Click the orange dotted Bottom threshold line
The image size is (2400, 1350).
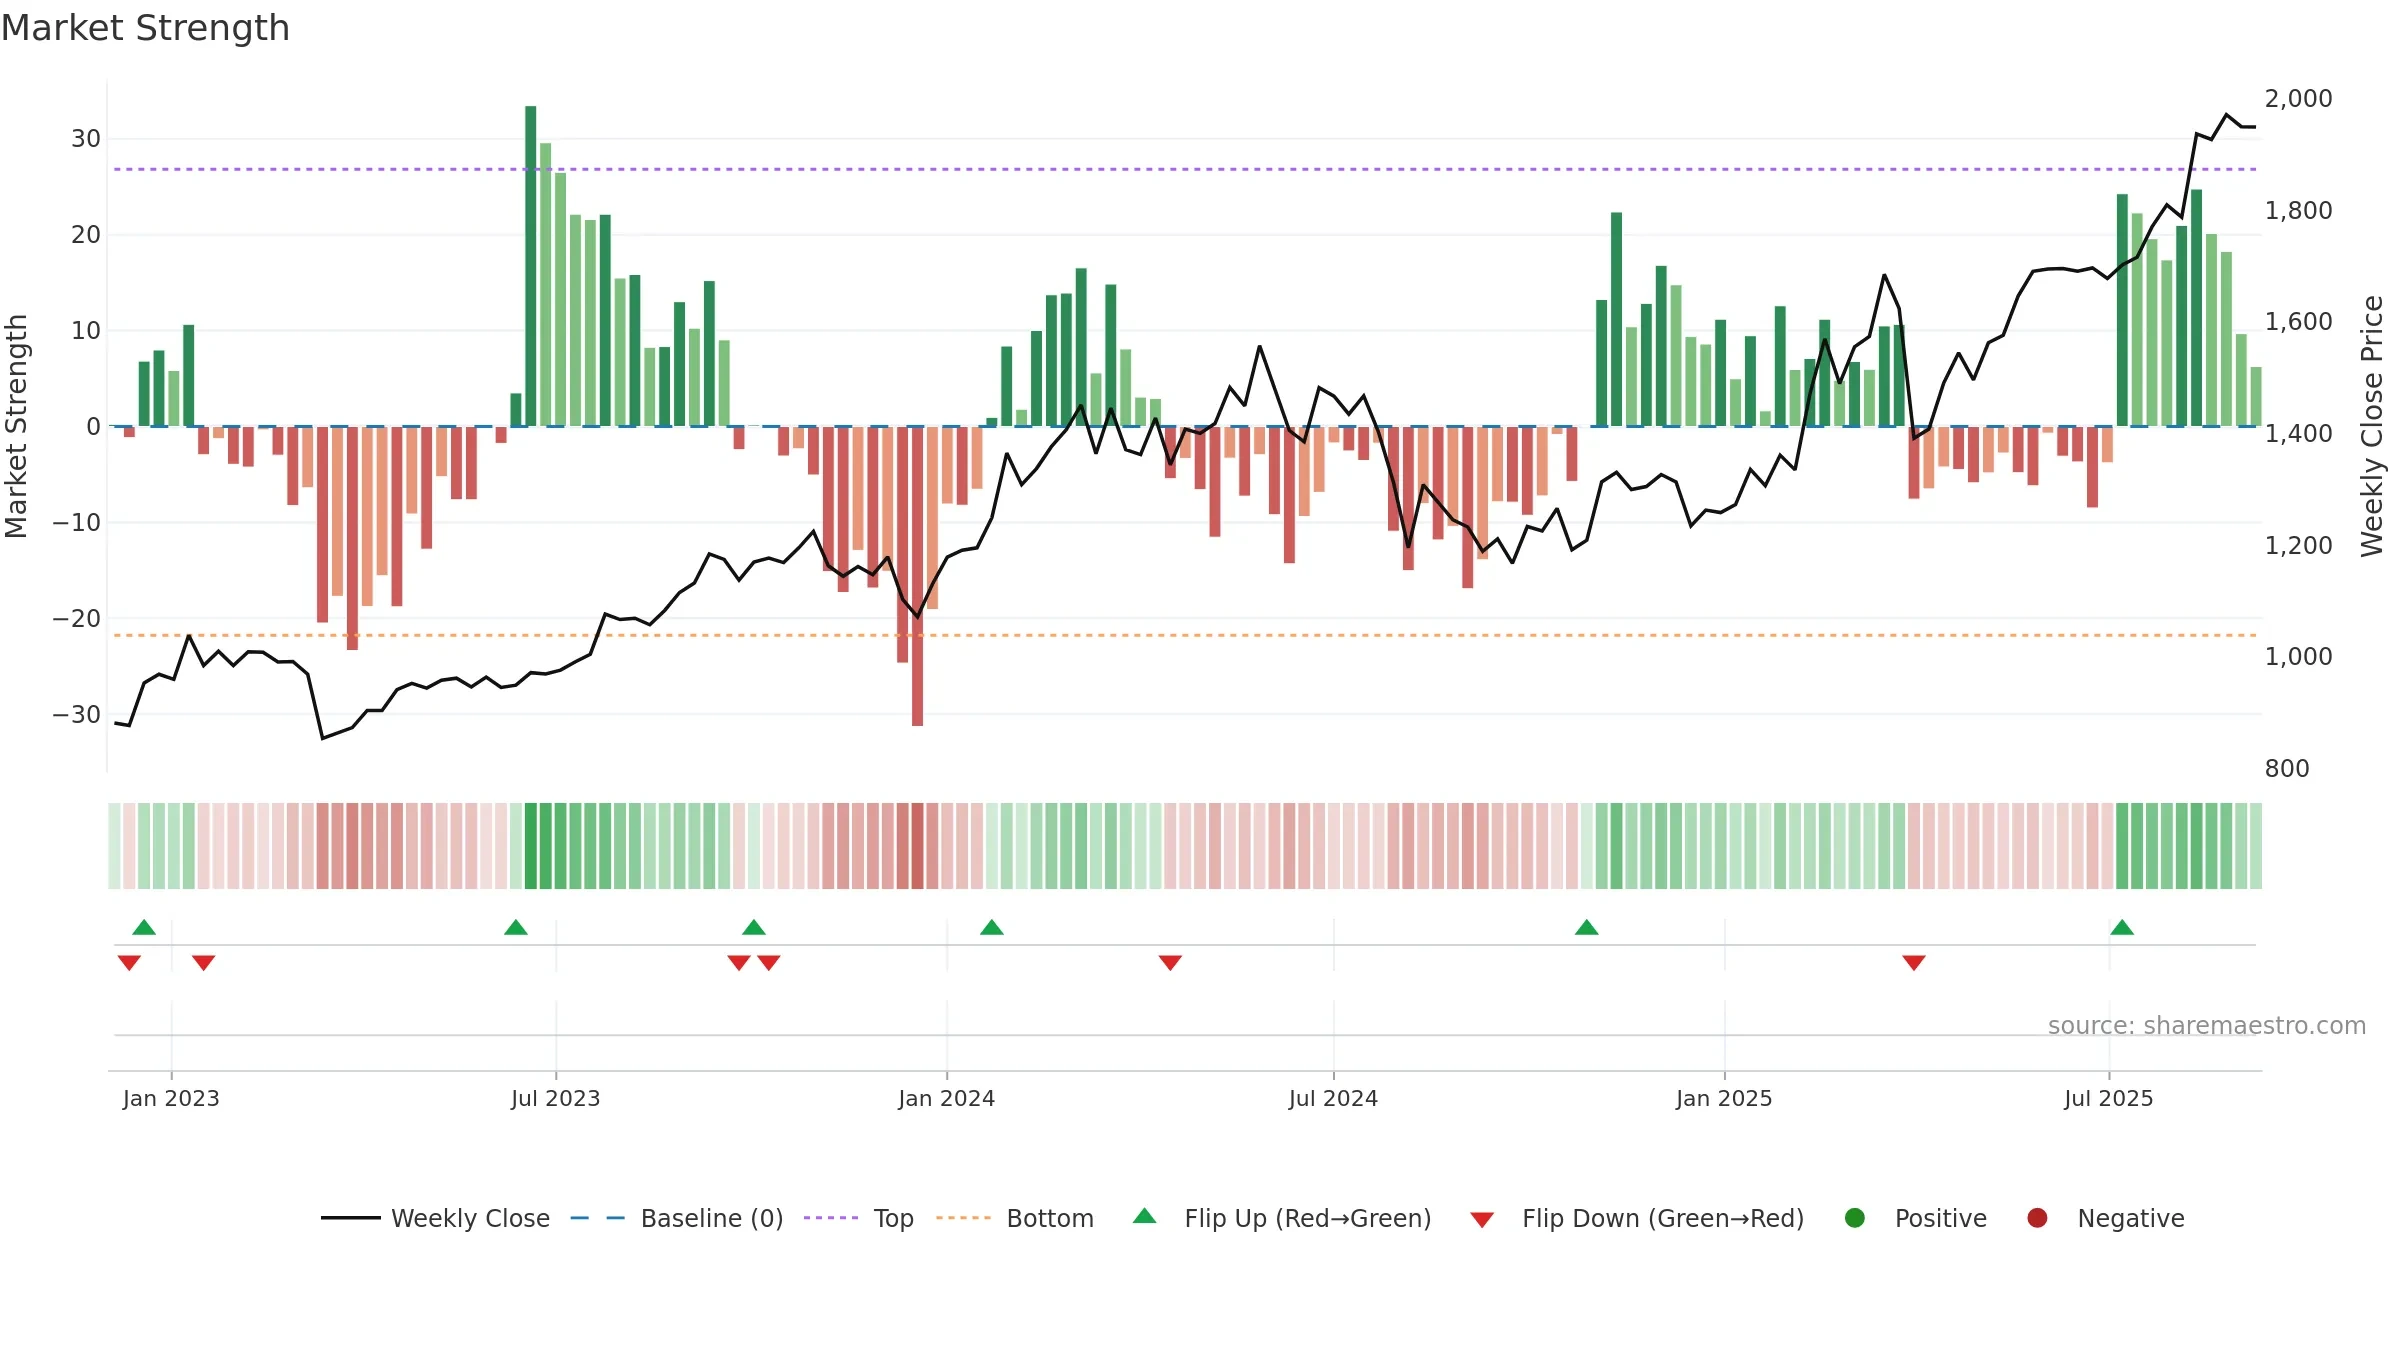(x=1185, y=635)
